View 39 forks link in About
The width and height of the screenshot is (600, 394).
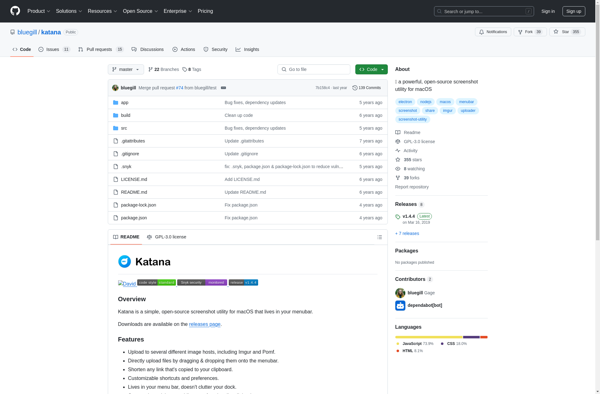tap(408, 178)
